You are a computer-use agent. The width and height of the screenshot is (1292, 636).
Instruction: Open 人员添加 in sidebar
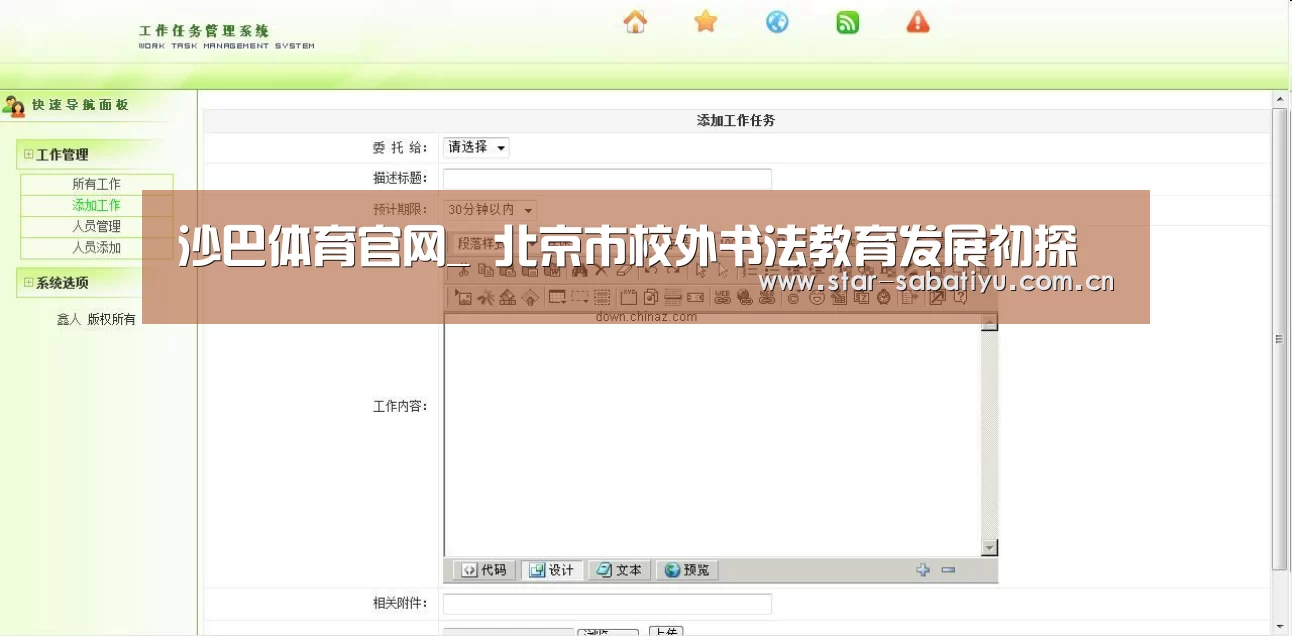(x=96, y=247)
